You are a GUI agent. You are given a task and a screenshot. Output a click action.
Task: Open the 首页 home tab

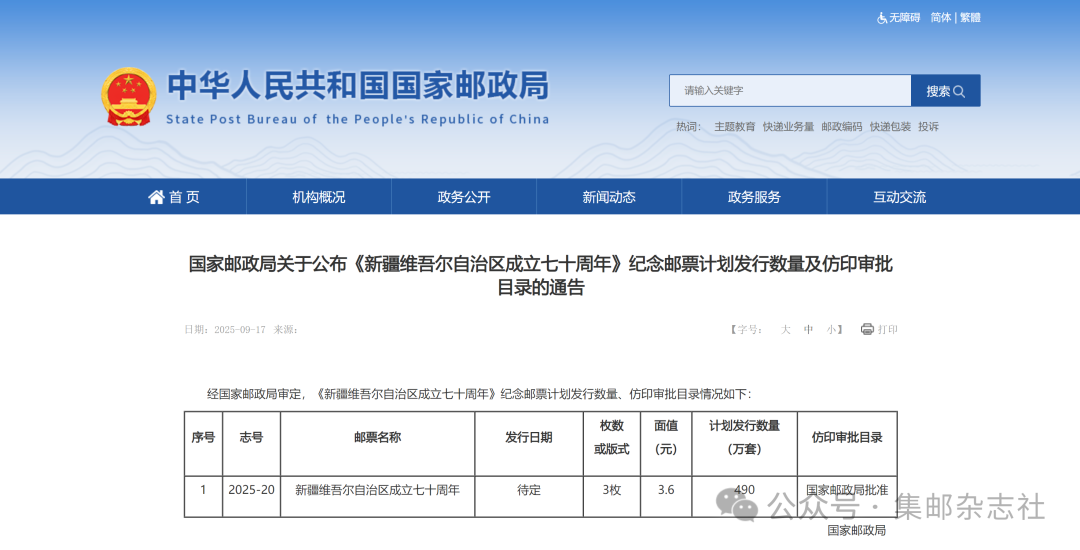[174, 197]
